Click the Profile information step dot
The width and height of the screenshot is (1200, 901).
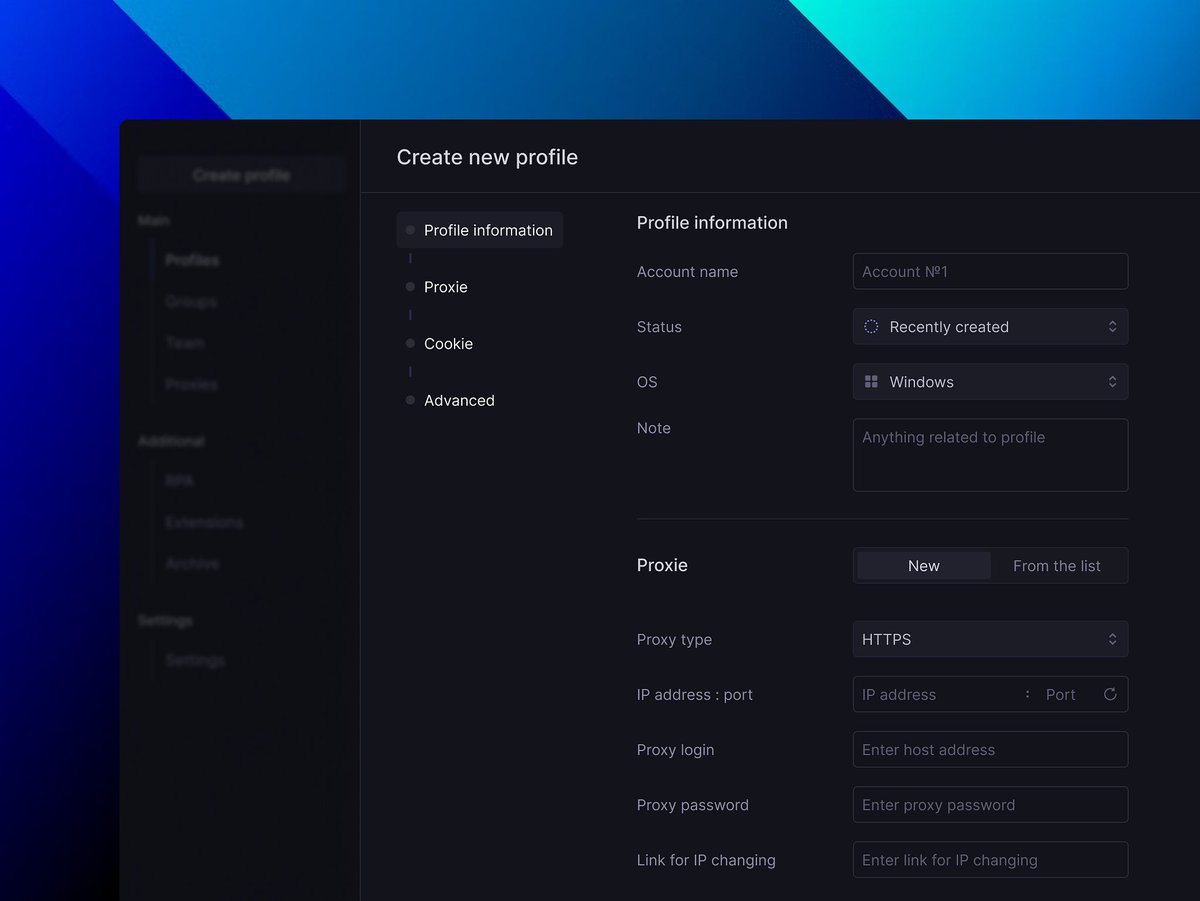pos(409,230)
